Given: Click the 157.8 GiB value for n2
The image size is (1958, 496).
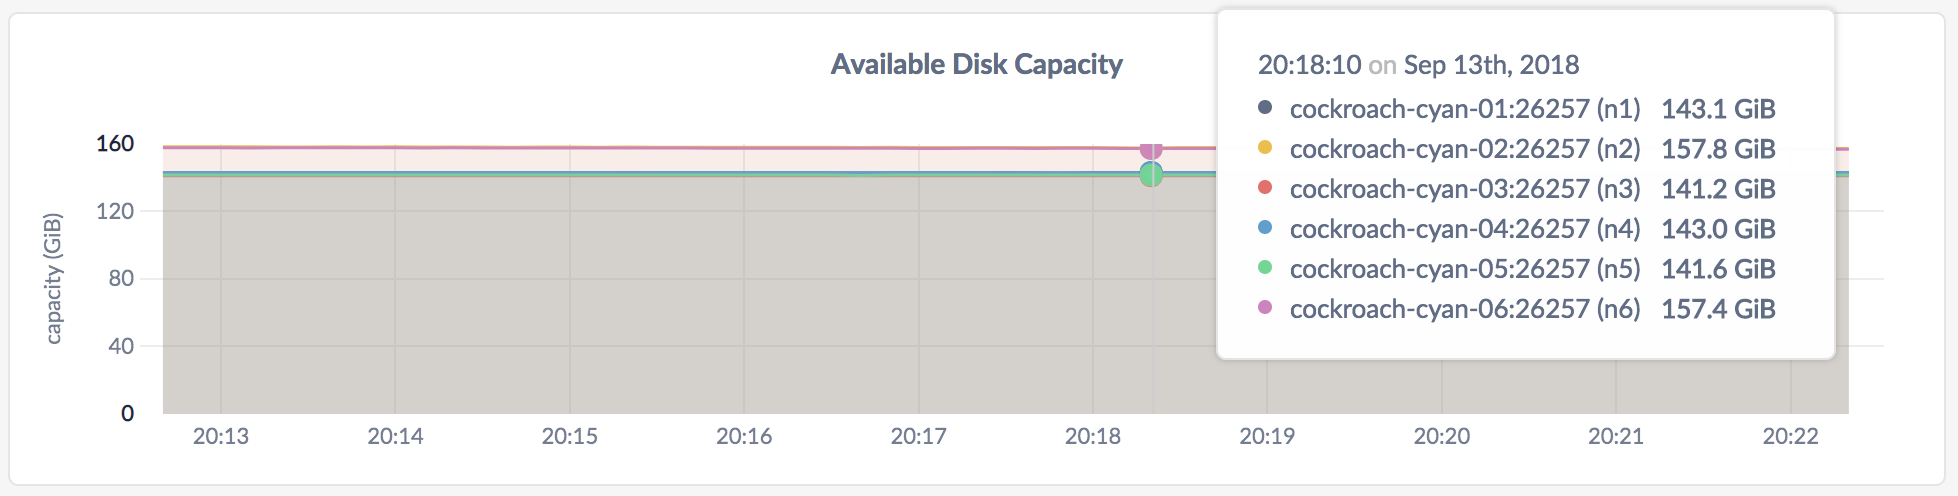Looking at the screenshot, I should (1718, 149).
